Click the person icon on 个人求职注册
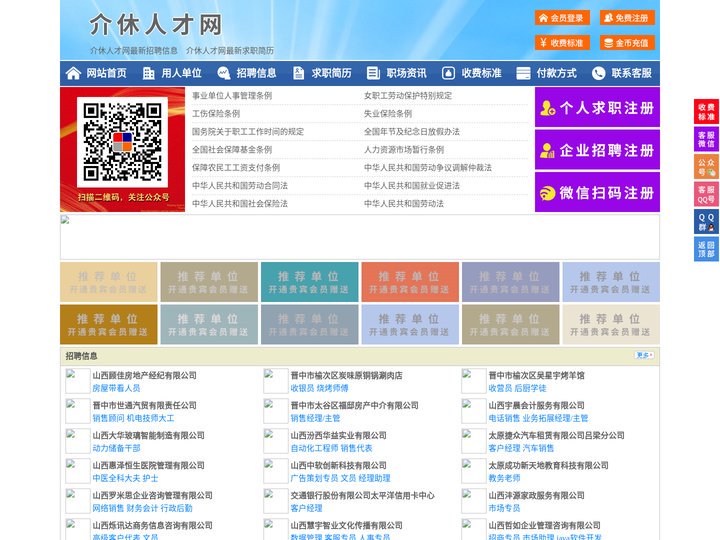The image size is (720, 540). [547, 108]
